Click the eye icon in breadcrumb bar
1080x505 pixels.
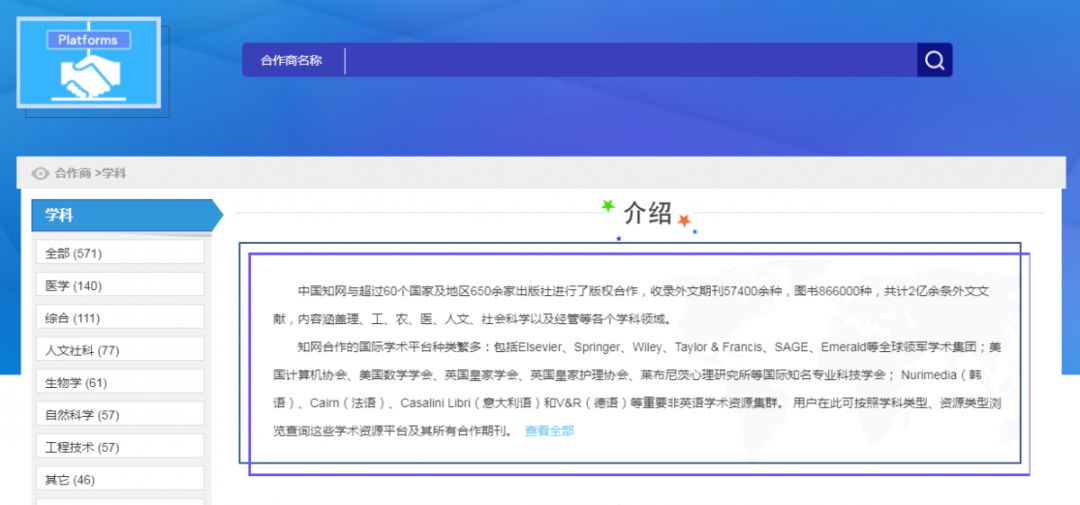pyautogui.click(x=41, y=174)
